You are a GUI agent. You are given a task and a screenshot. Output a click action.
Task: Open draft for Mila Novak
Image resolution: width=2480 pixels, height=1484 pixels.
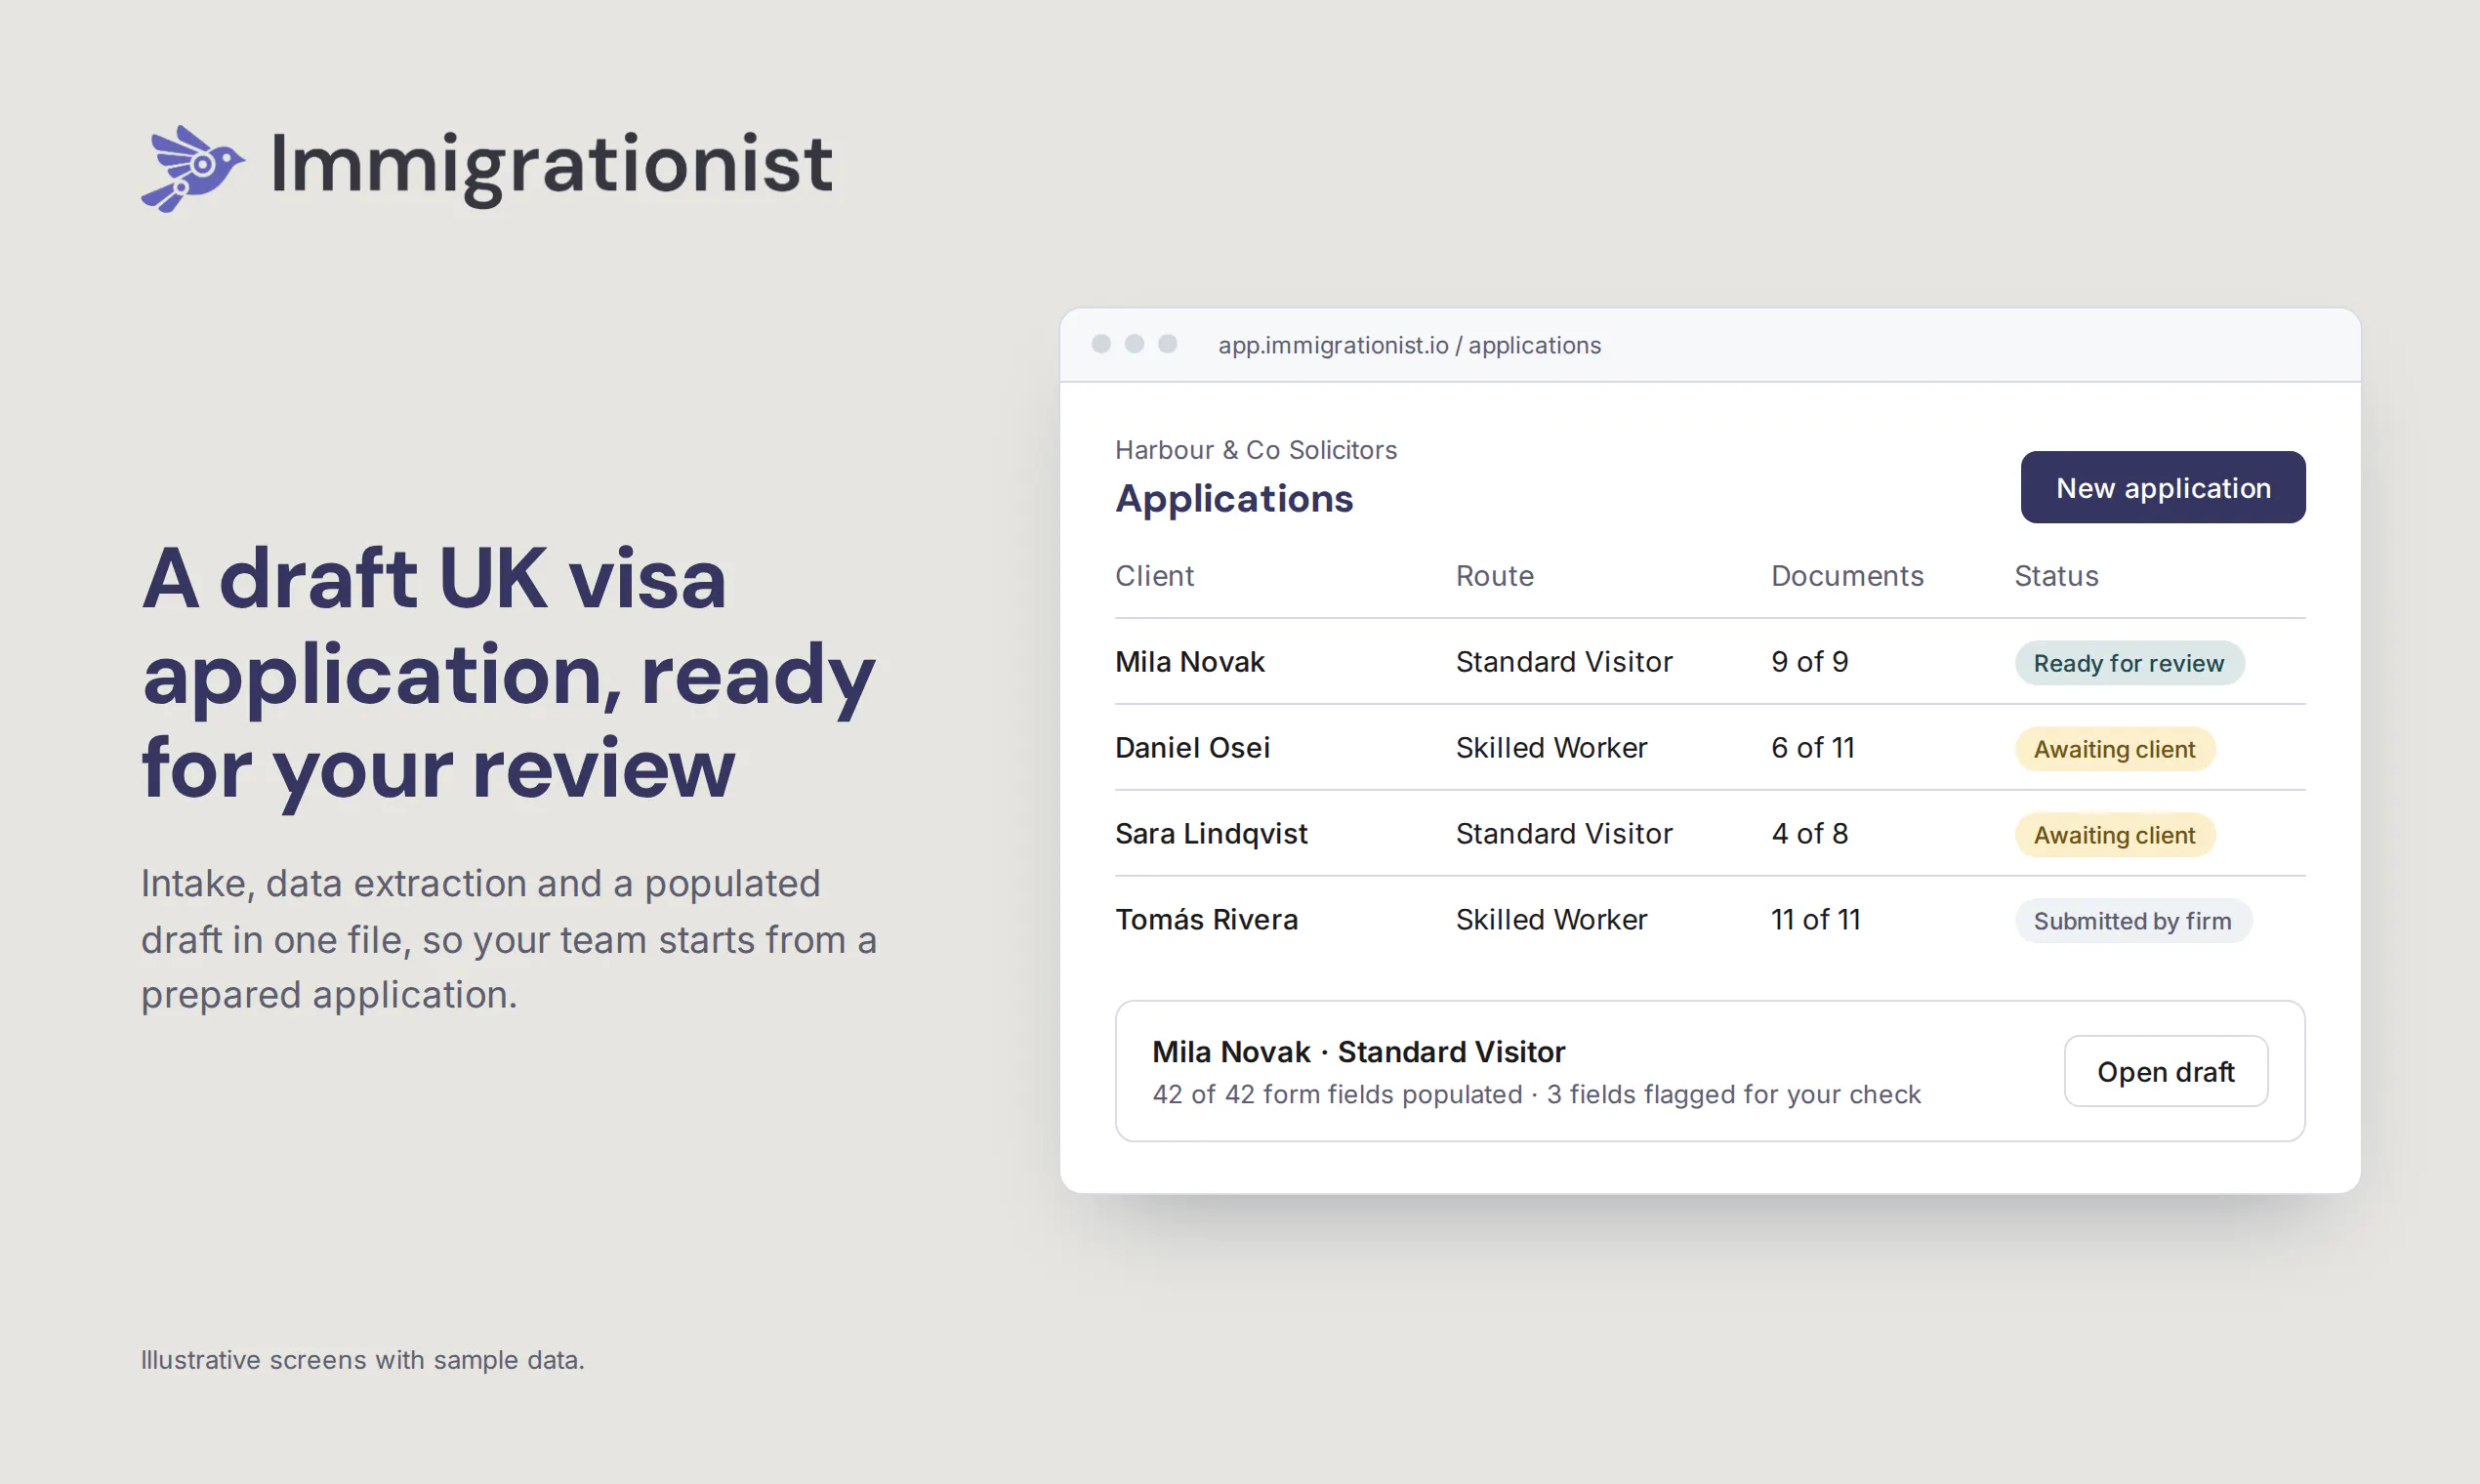coord(2165,1071)
